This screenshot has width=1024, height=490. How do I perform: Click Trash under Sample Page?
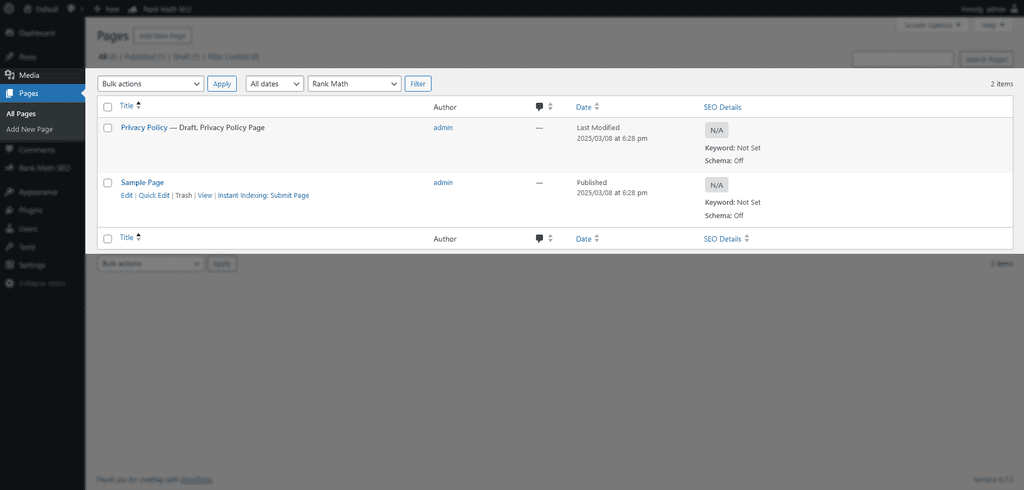click(x=184, y=195)
